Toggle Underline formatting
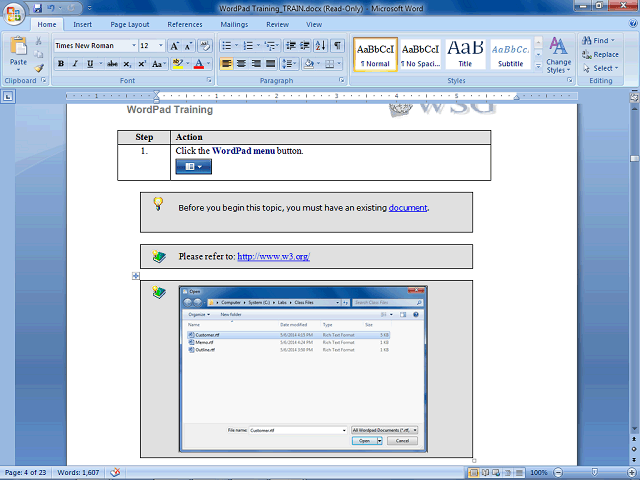The image size is (640, 480). tap(90, 64)
